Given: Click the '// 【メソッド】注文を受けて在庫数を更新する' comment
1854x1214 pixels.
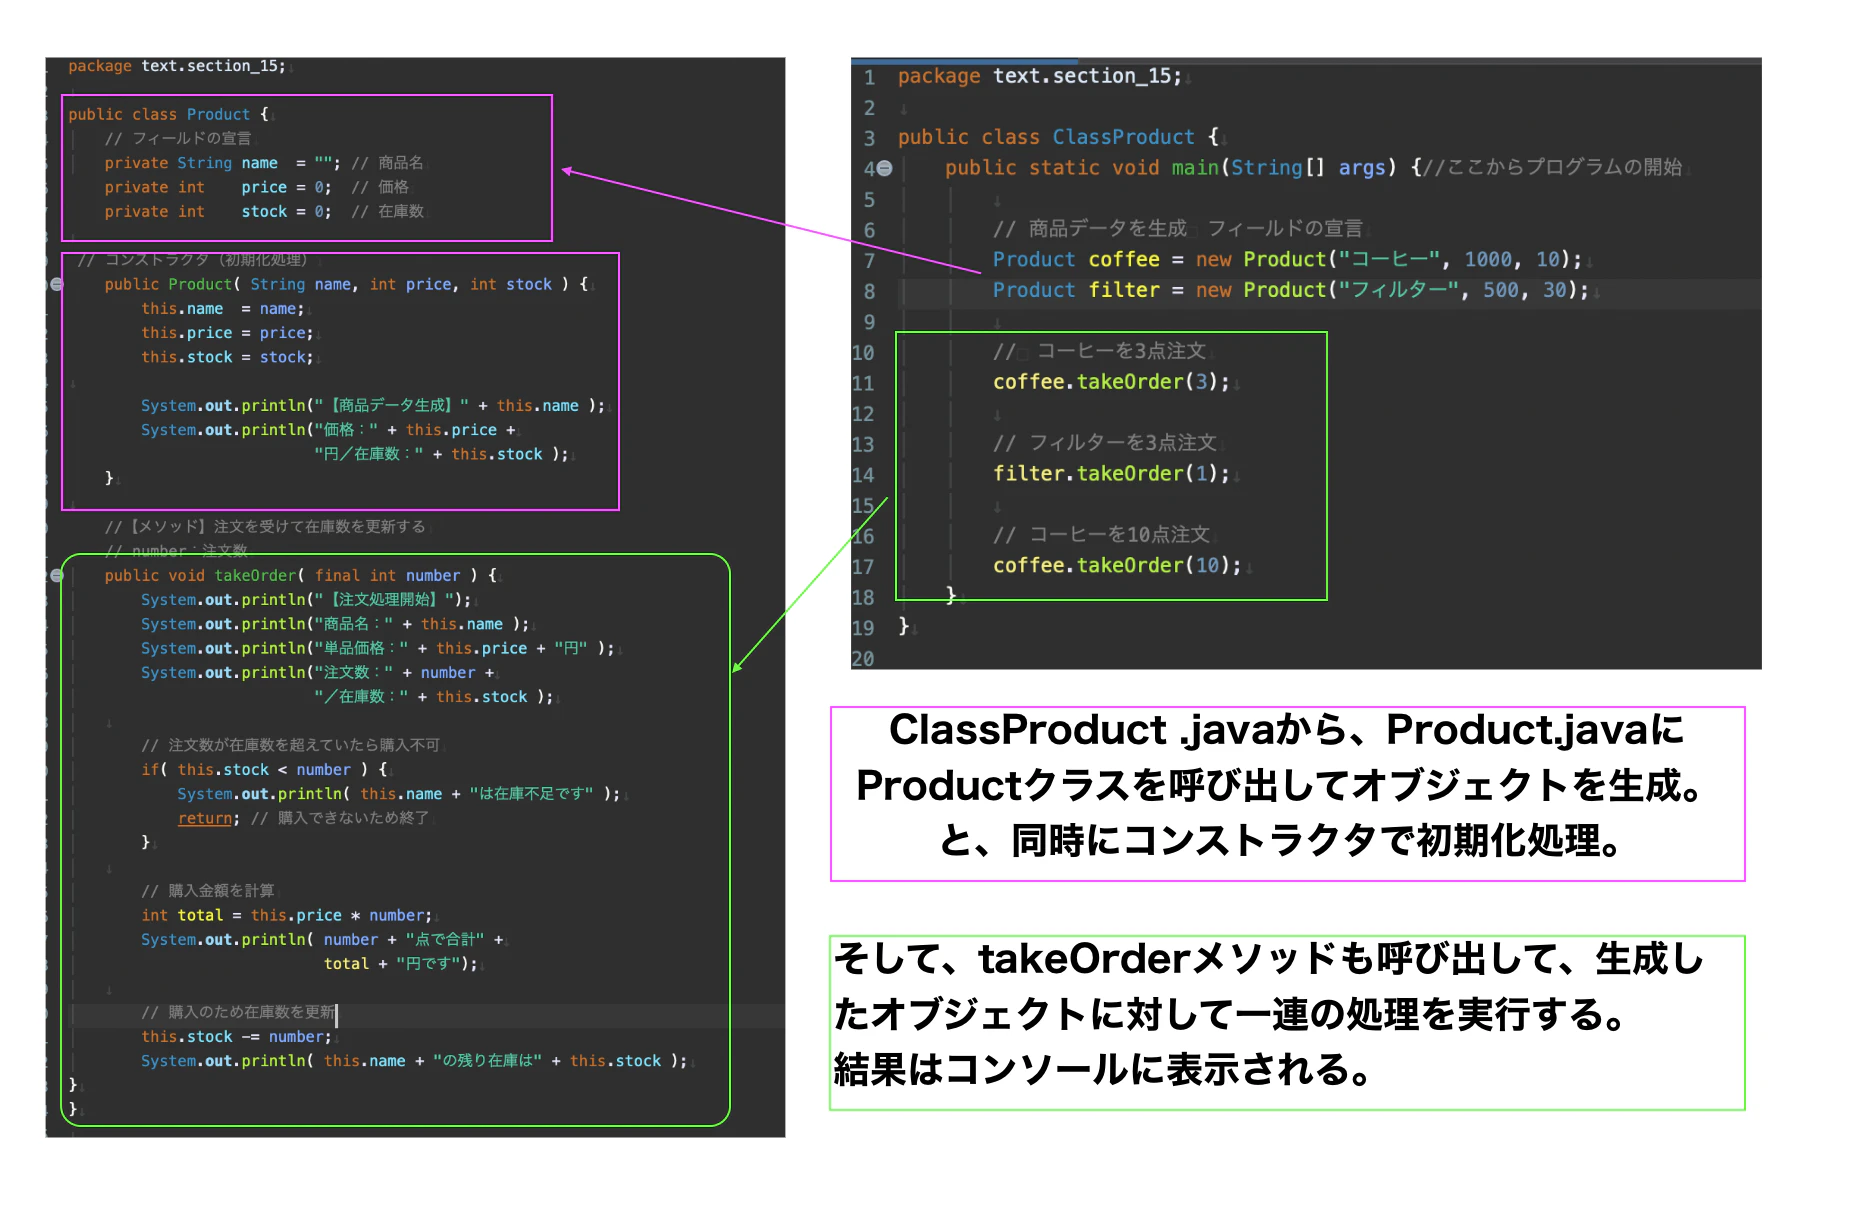Looking at the screenshot, I should [265, 527].
